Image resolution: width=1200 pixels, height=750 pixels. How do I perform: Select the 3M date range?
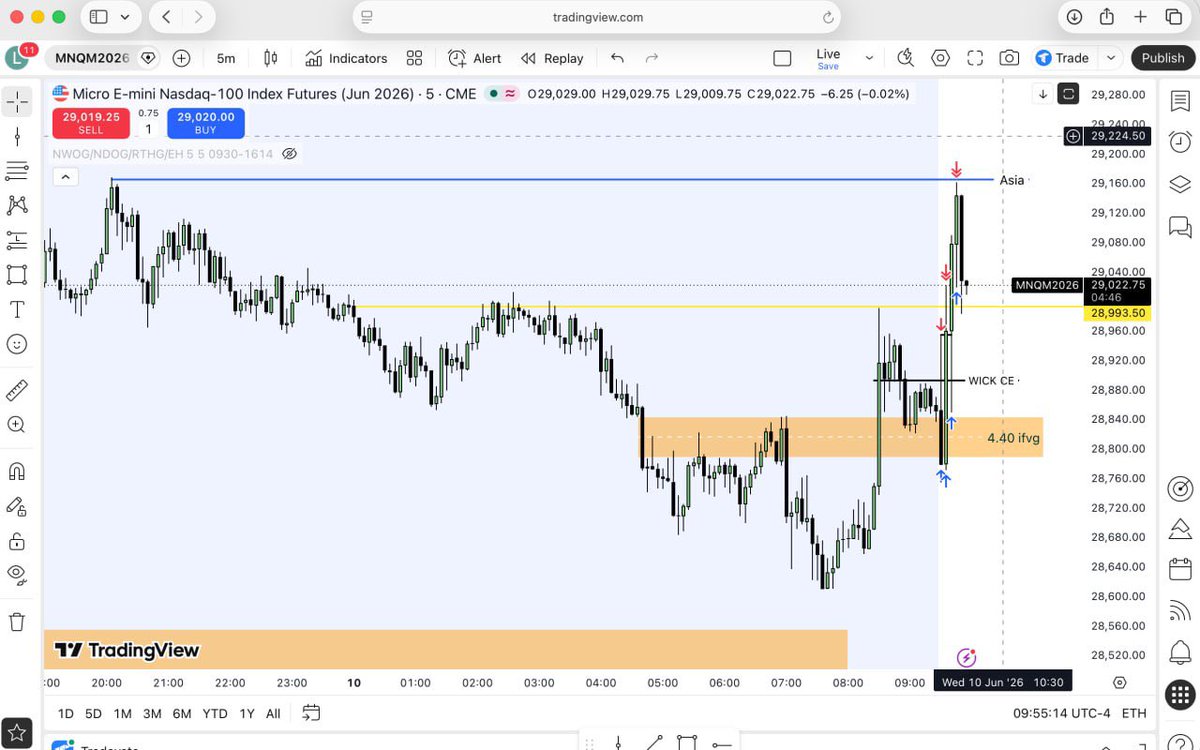152,713
